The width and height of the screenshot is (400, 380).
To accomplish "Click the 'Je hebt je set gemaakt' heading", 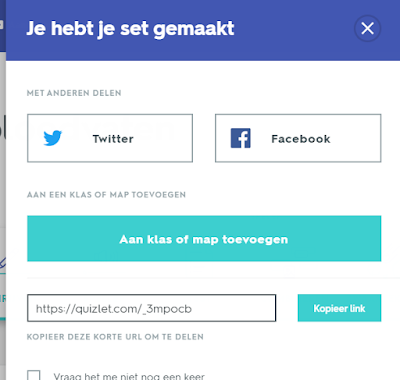I will click(x=130, y=29).
